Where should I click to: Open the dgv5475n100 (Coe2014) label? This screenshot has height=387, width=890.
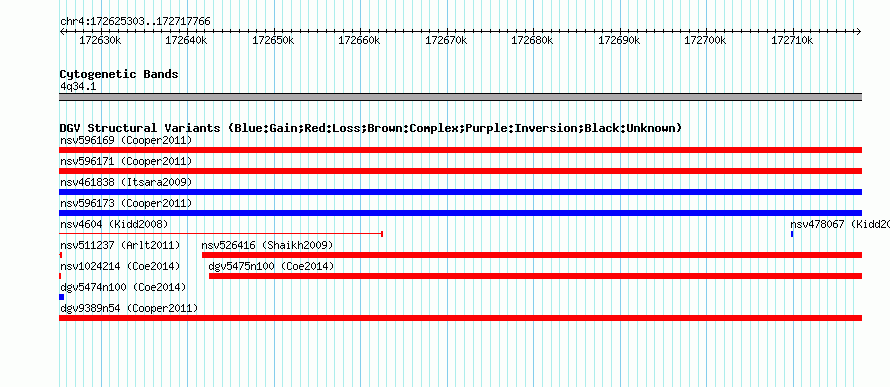(271, 266)
